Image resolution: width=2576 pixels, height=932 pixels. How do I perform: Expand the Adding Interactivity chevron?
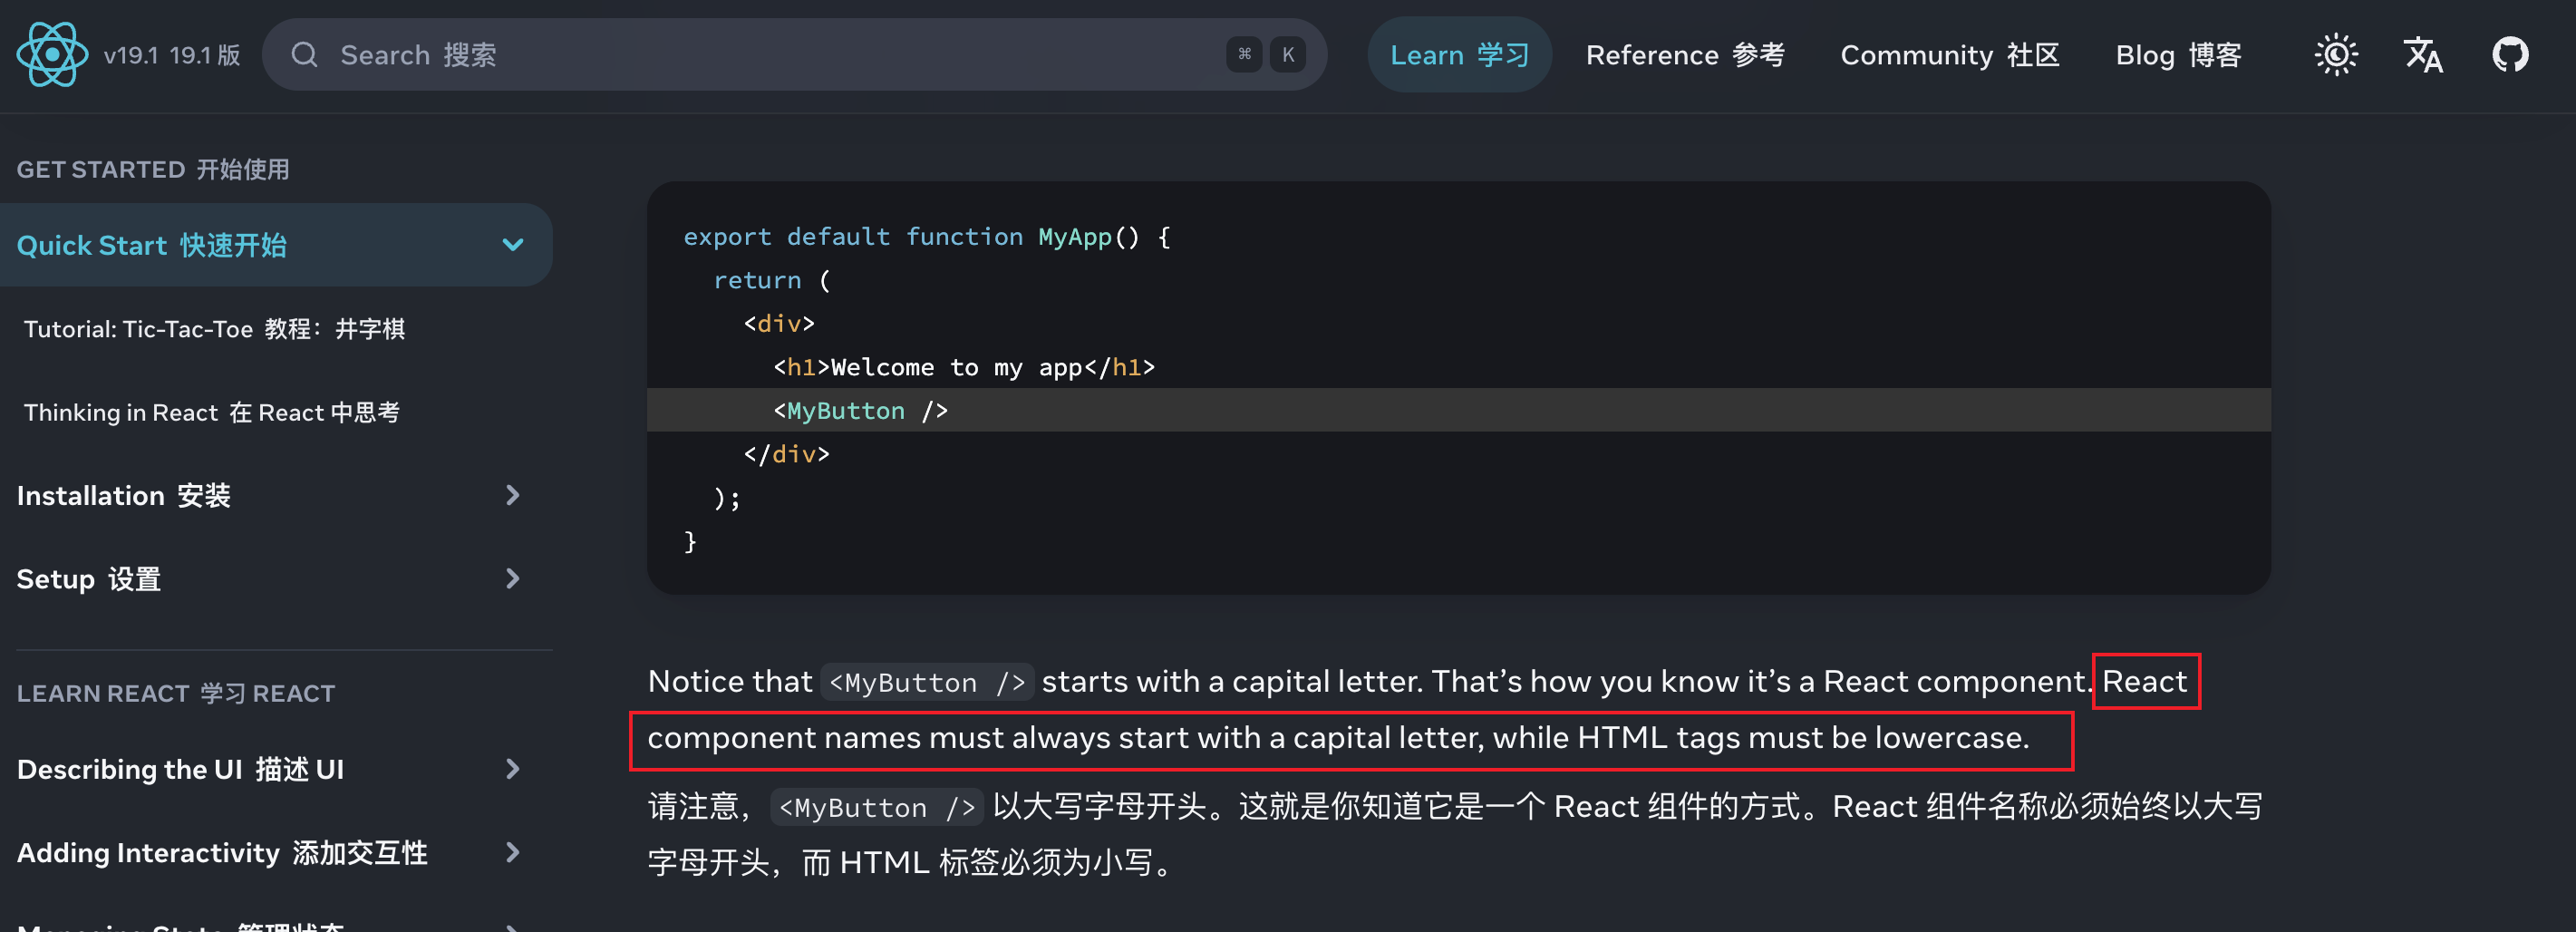513,852
